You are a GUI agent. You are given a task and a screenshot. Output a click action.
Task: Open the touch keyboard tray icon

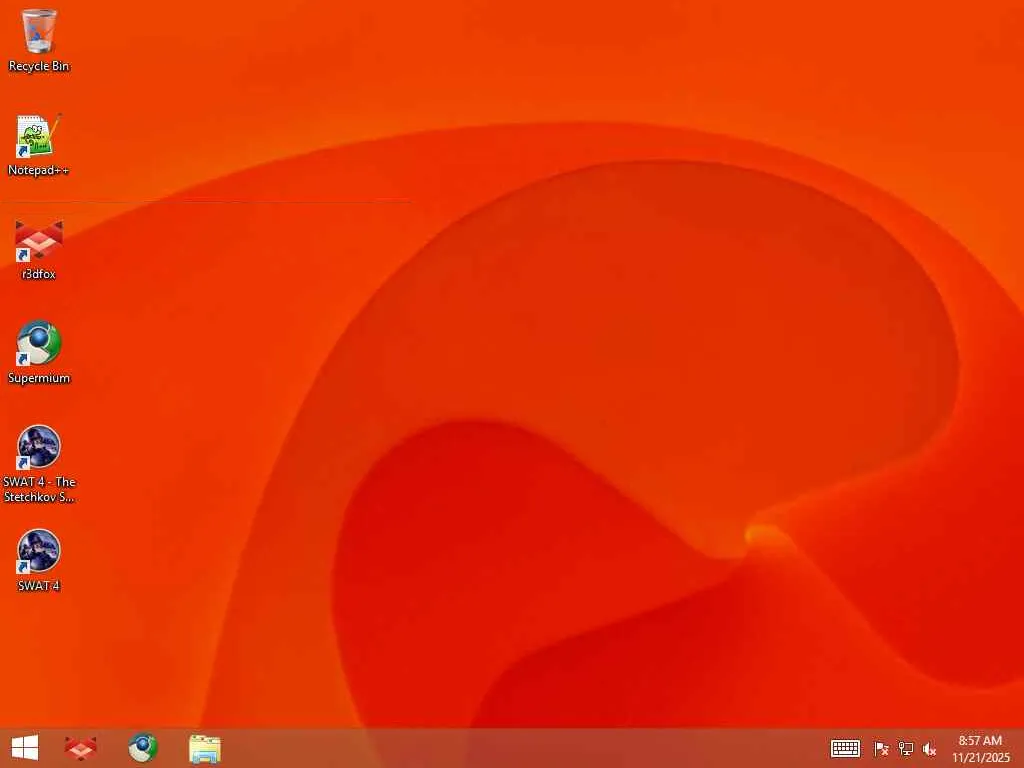point(845,748)
